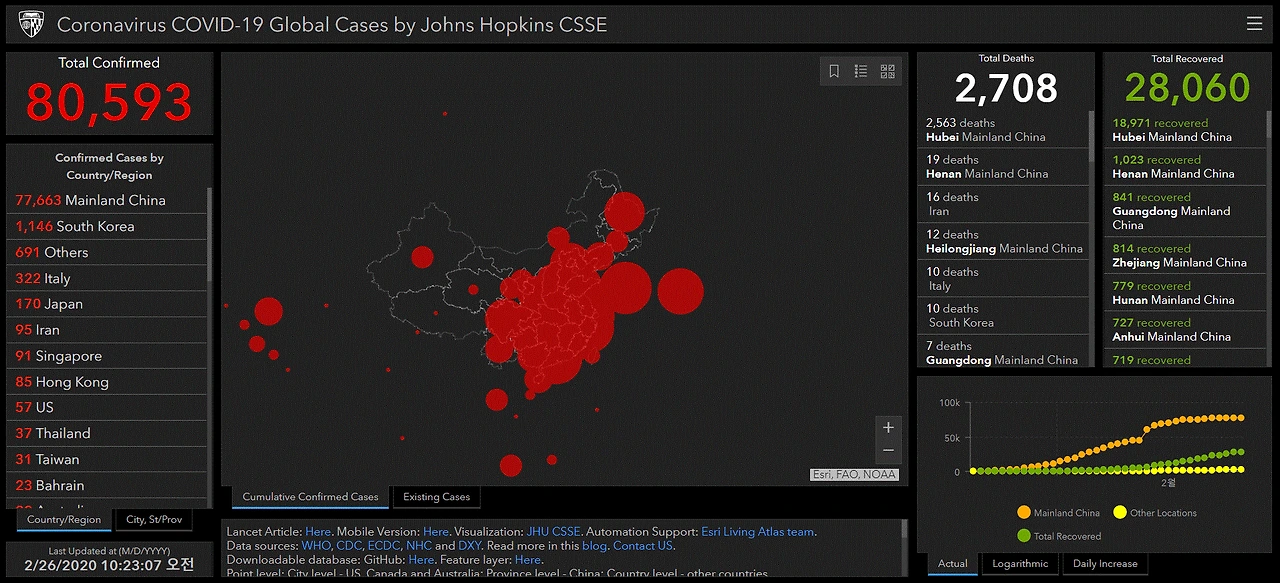Toggle the Total Recovered green legend item
Viewport: 1280px width, 583px height.
pos(1058,536)
